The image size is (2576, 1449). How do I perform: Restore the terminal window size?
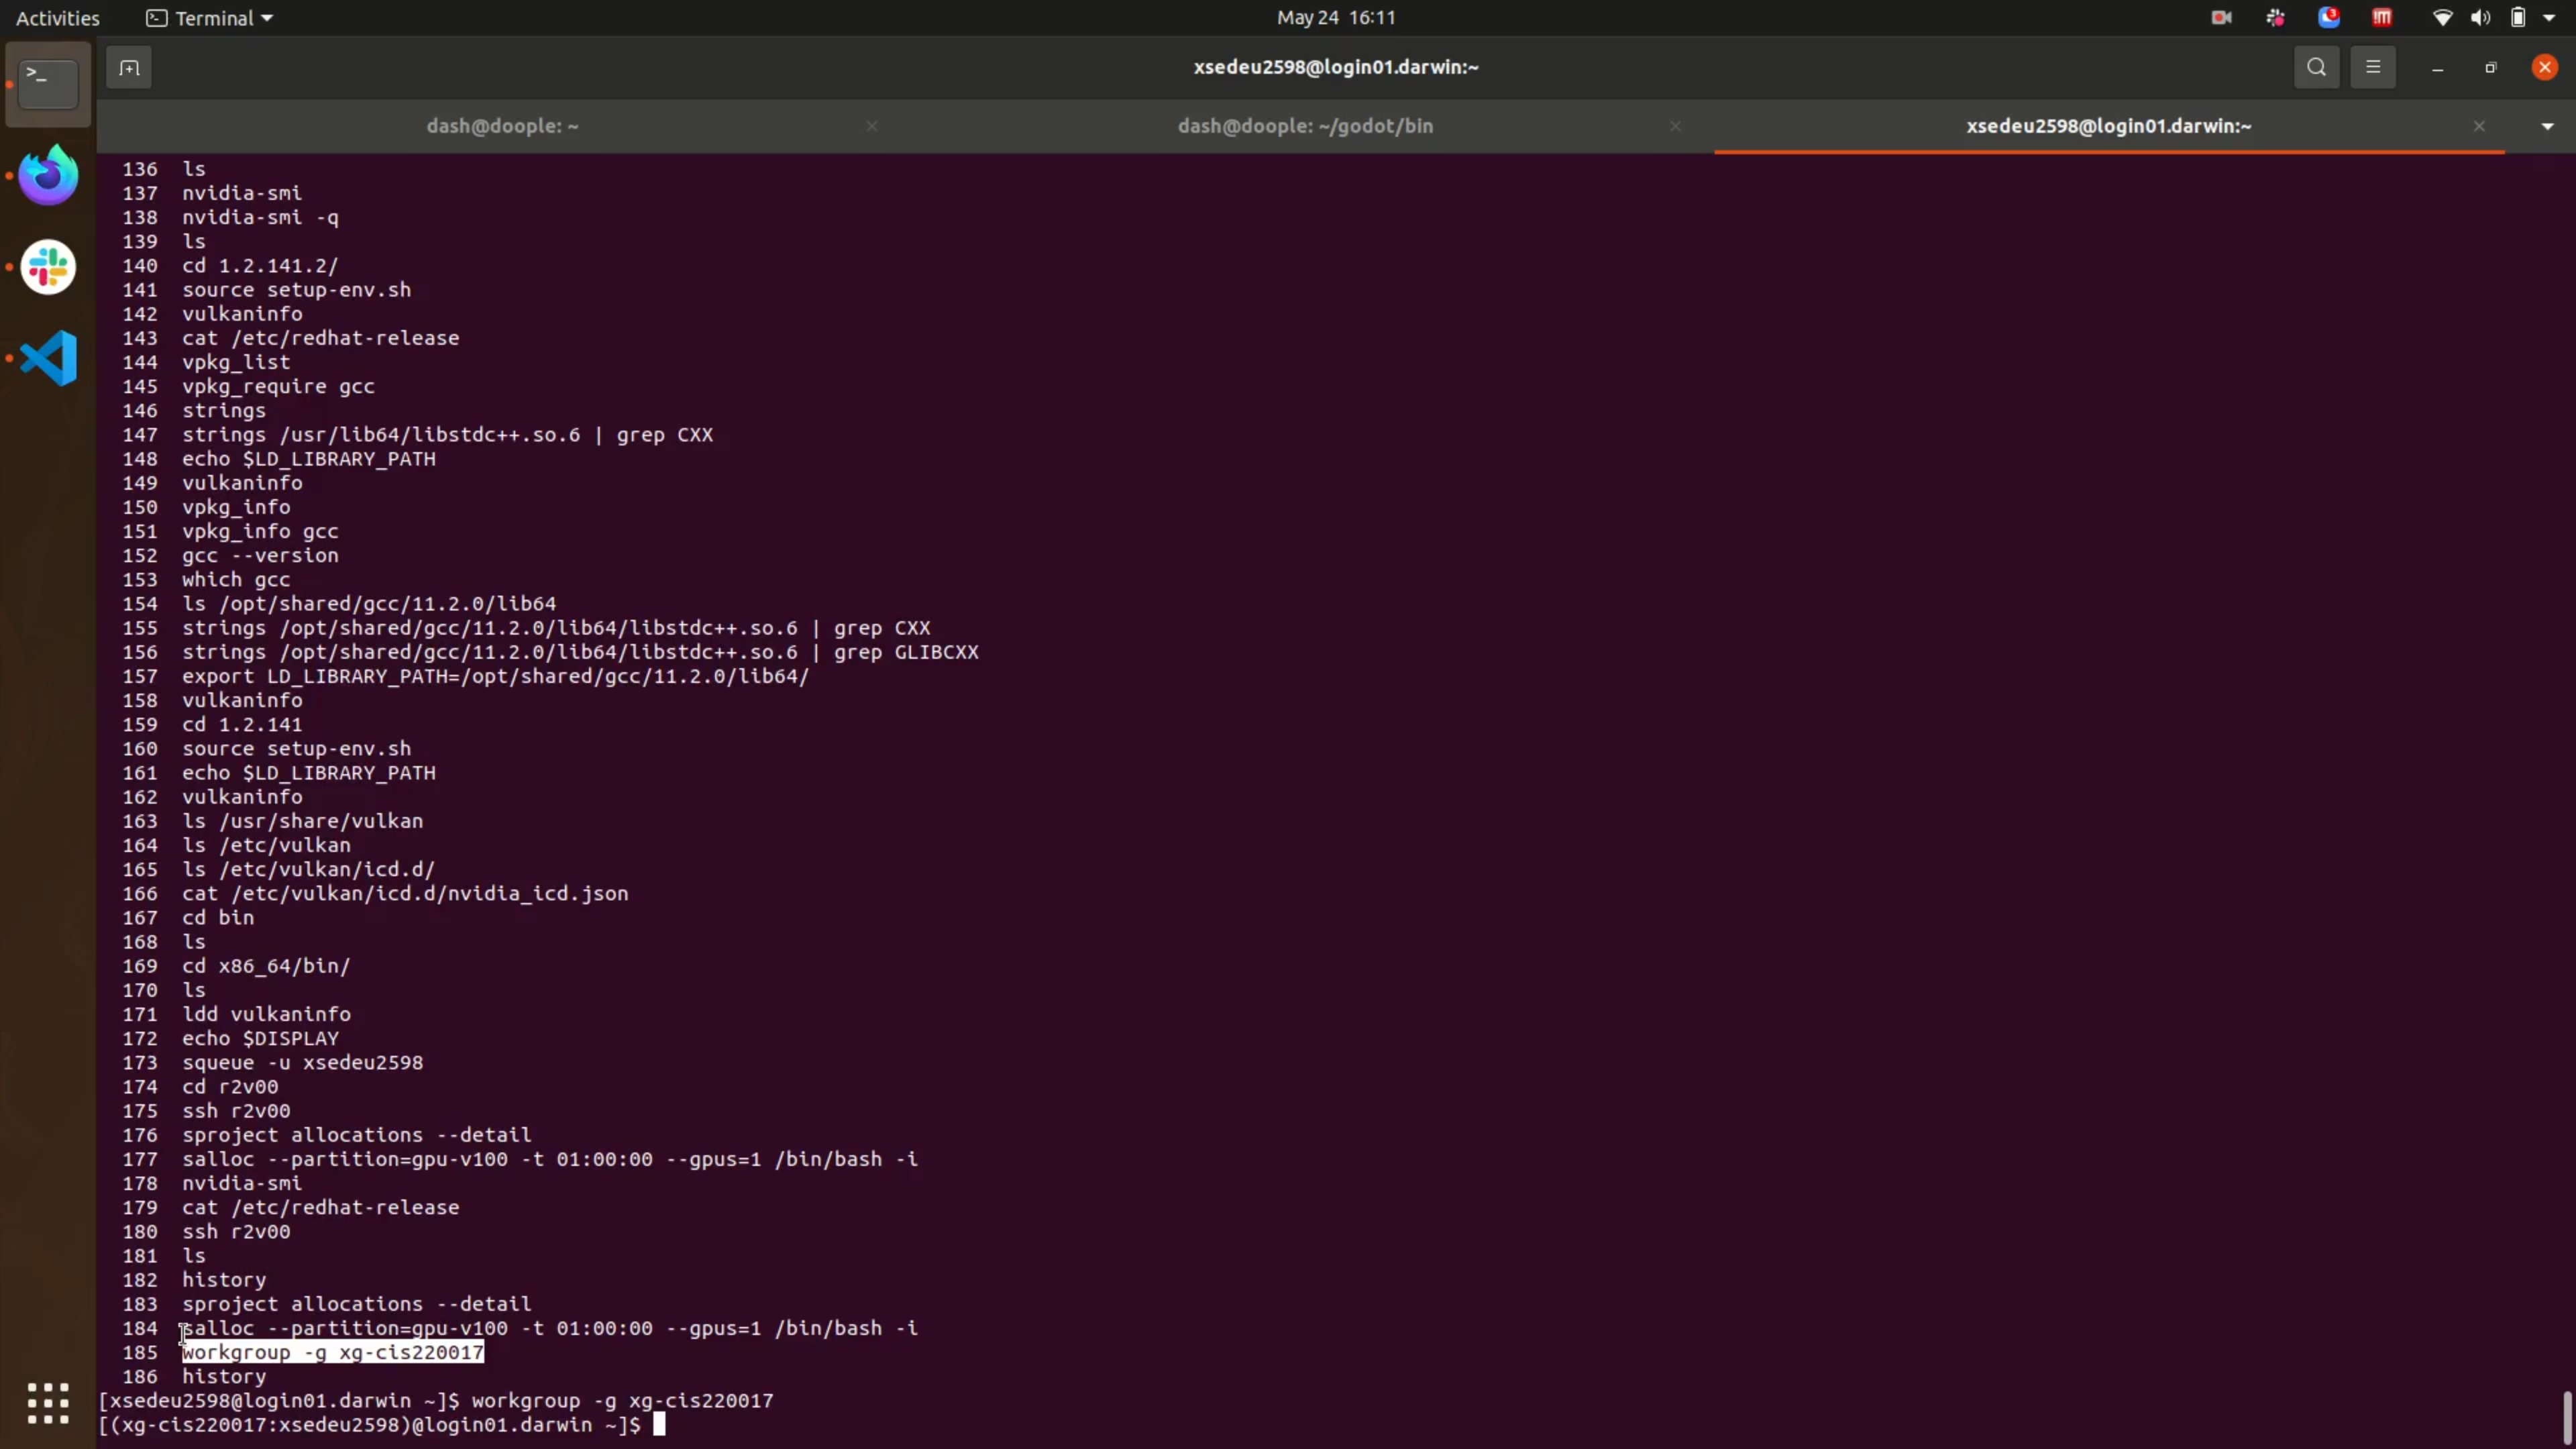point(2491,68)
